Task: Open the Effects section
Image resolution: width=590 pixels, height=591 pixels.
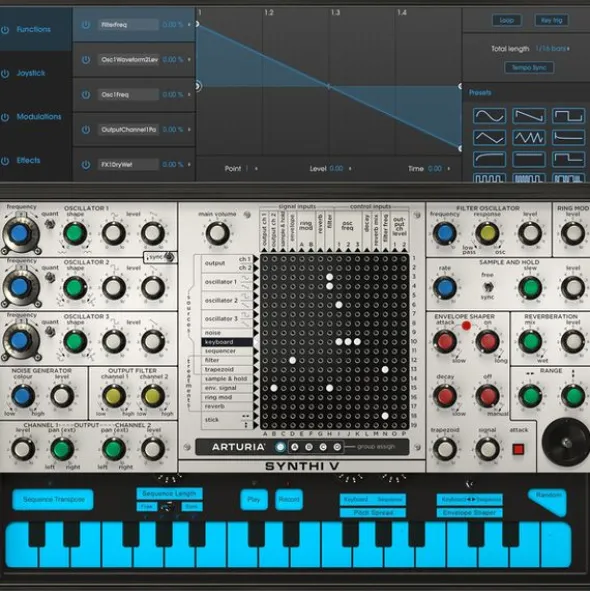Action: [x=28, y=161]
